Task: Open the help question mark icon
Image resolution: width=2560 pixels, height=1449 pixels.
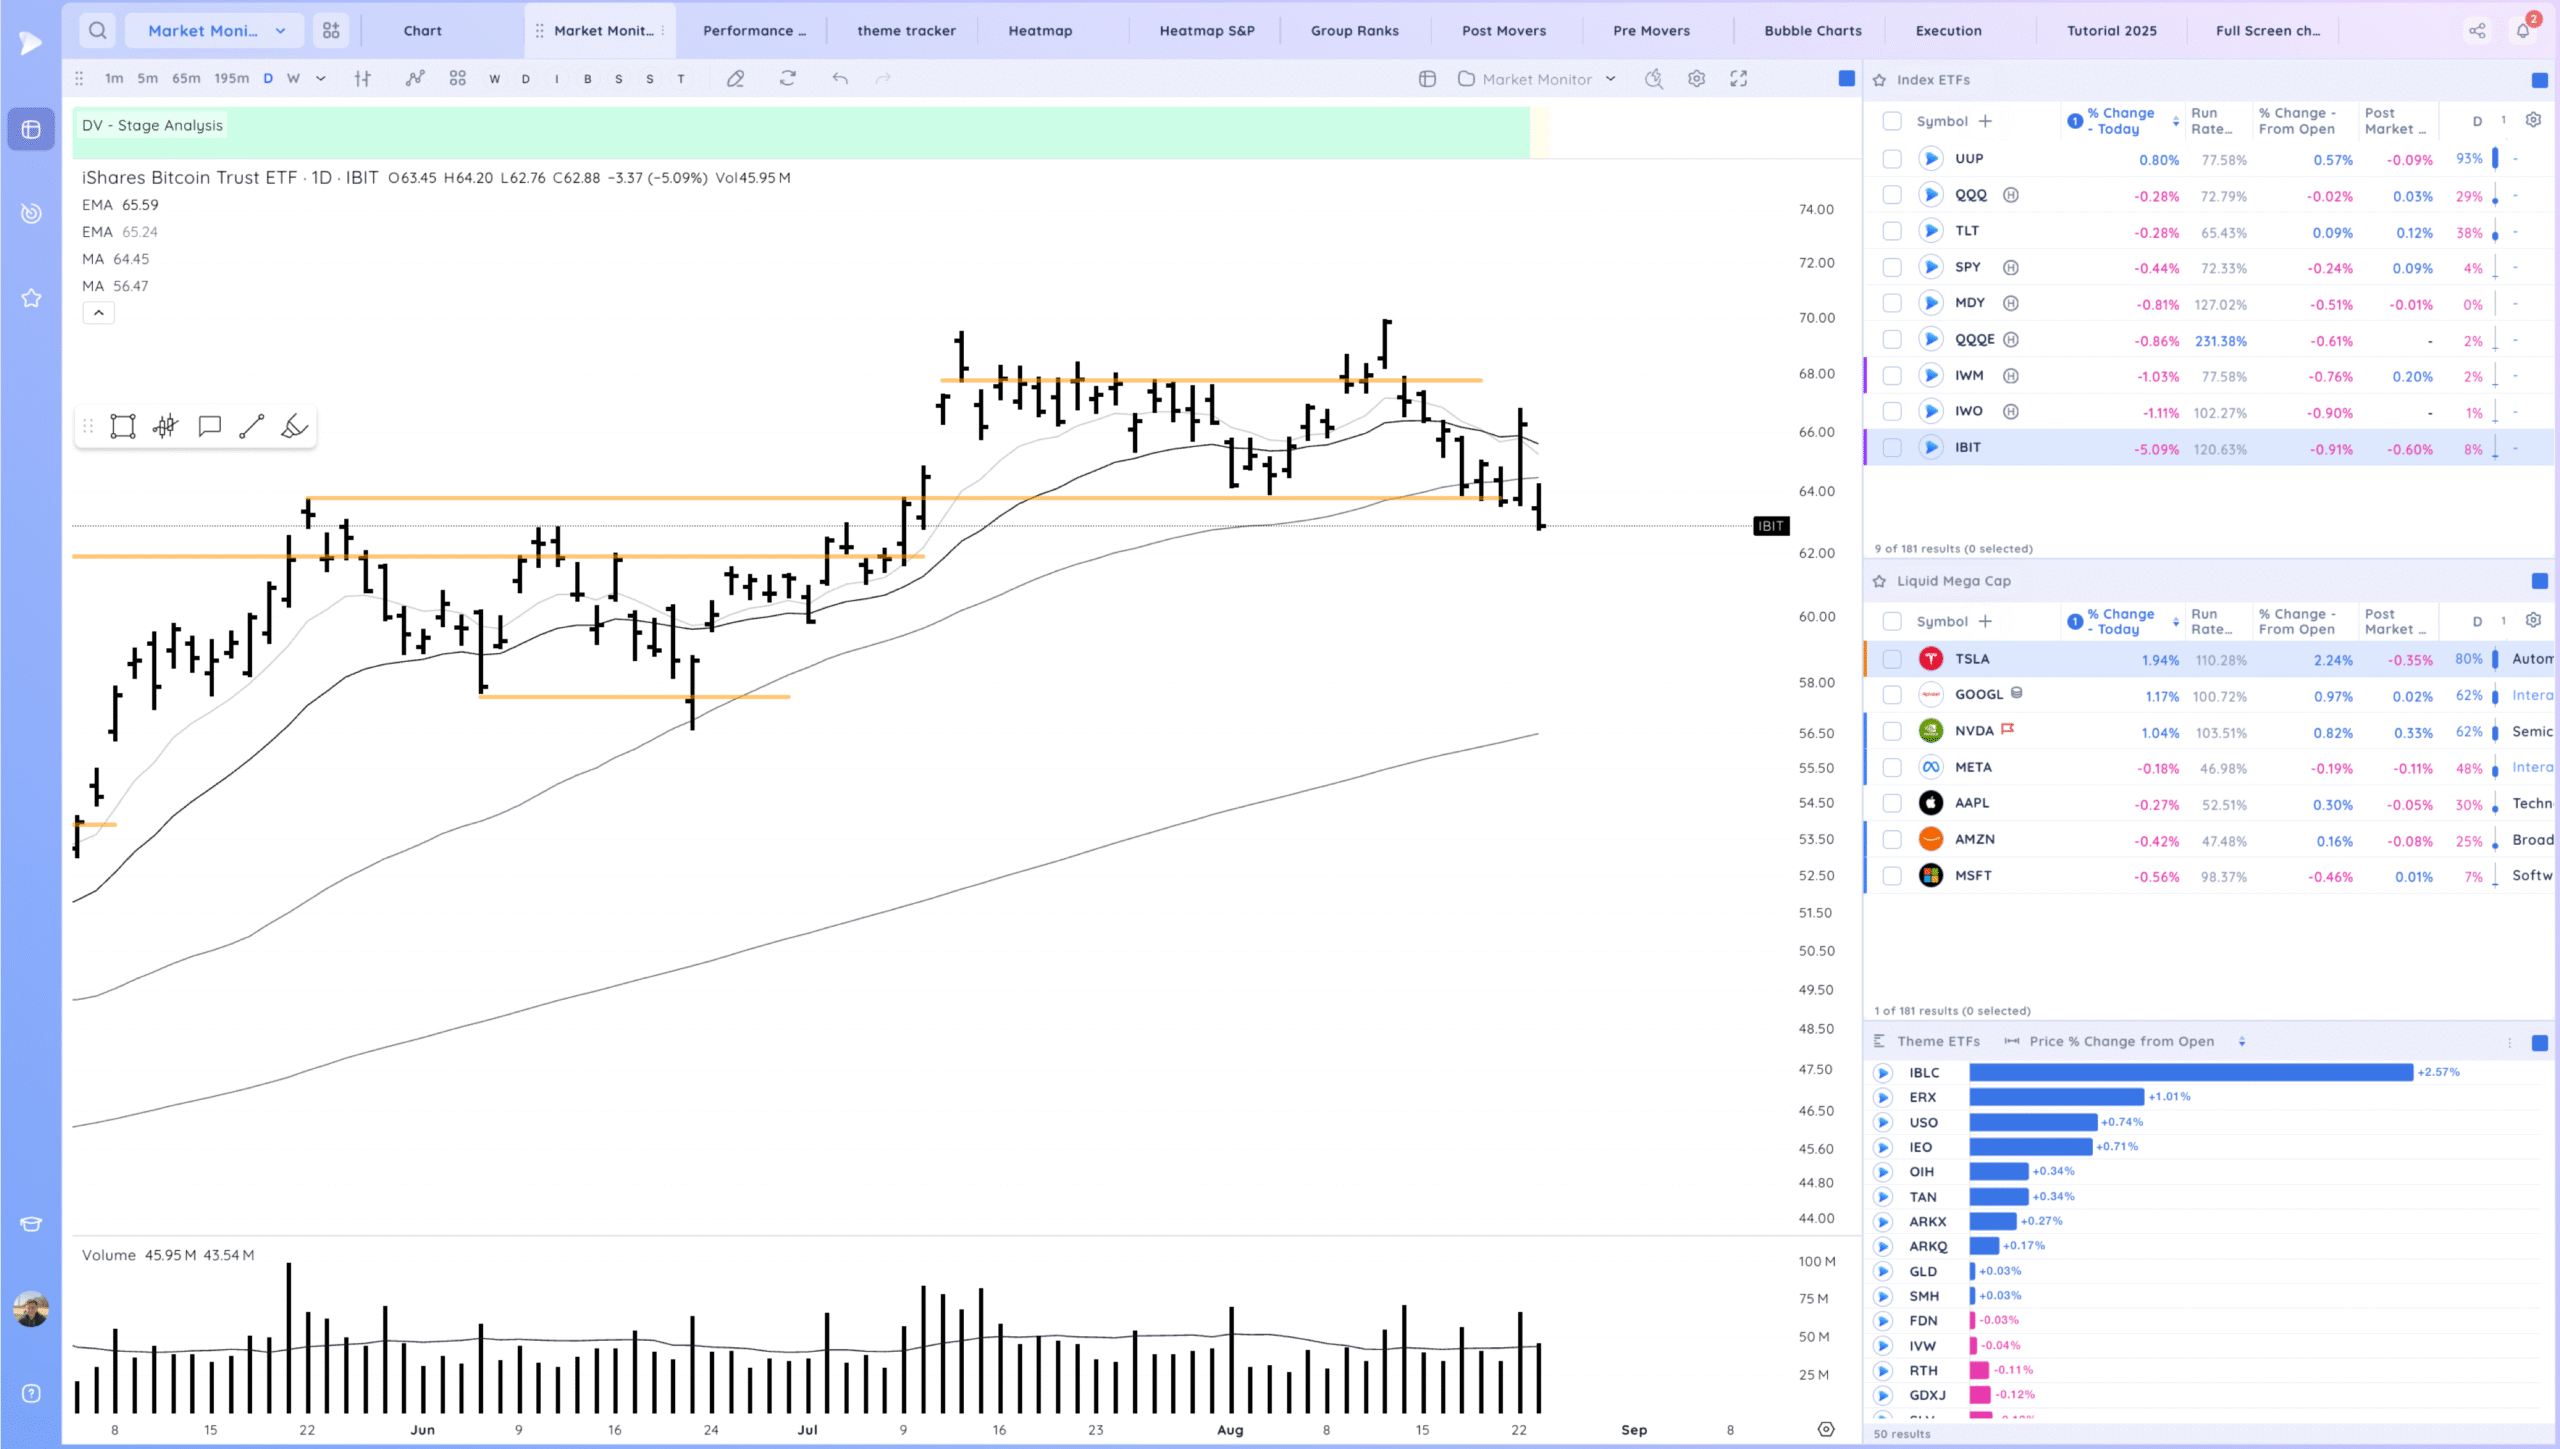Action: 31,1393
